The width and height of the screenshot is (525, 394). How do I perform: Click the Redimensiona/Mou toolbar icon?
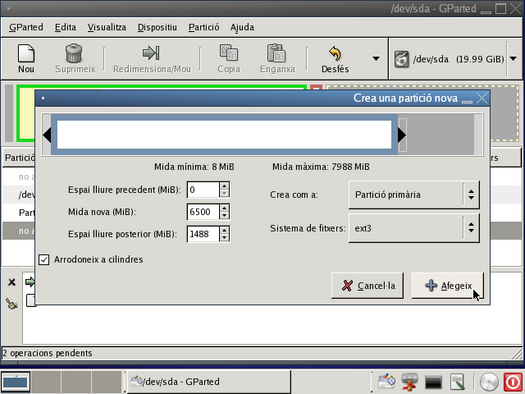(151, 53)
